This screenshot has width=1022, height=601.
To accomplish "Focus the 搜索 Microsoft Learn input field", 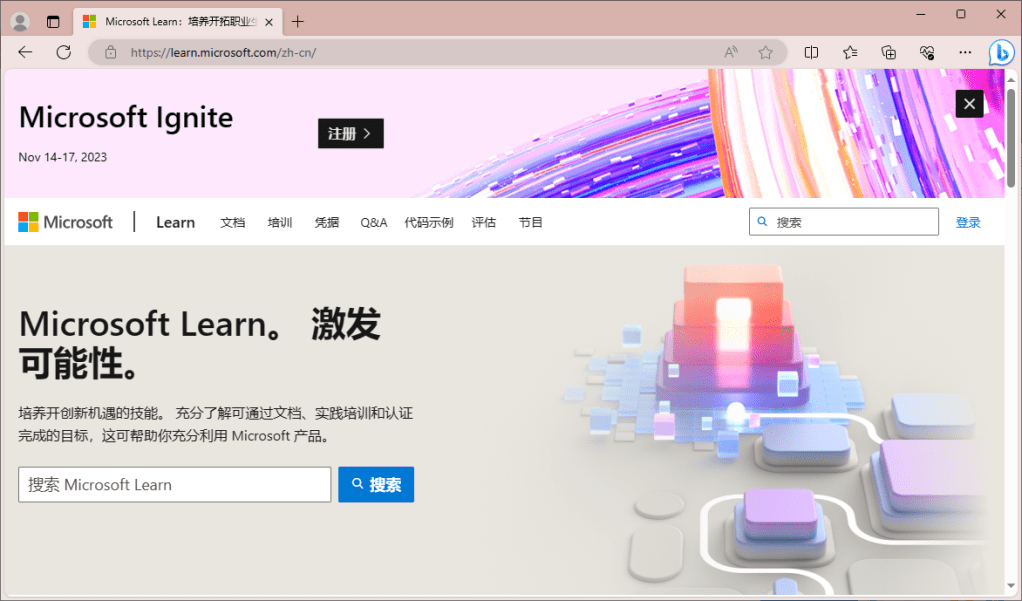I will 175,485.
